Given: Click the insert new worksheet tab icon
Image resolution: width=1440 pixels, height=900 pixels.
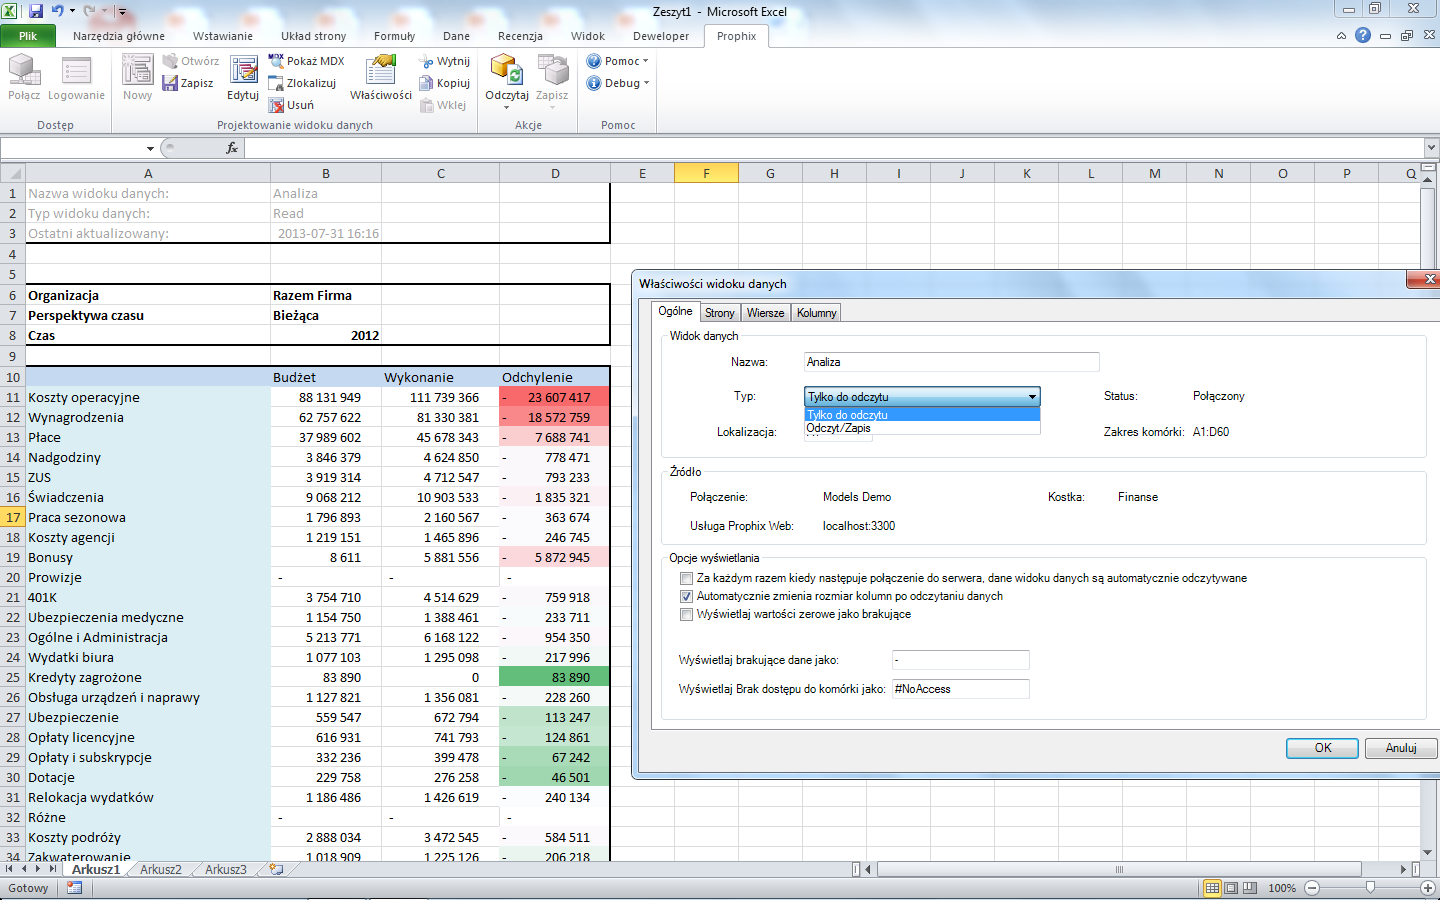Looking at the screenshot, I should (x=276, y=870).
